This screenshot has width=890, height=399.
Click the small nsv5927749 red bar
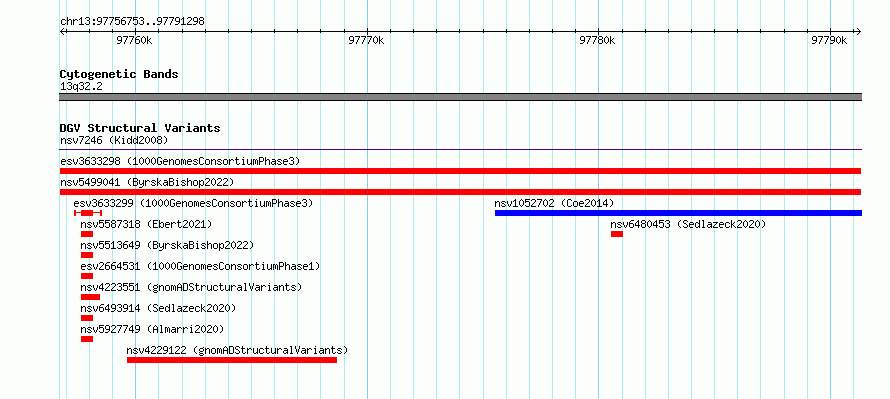(87, 339)
